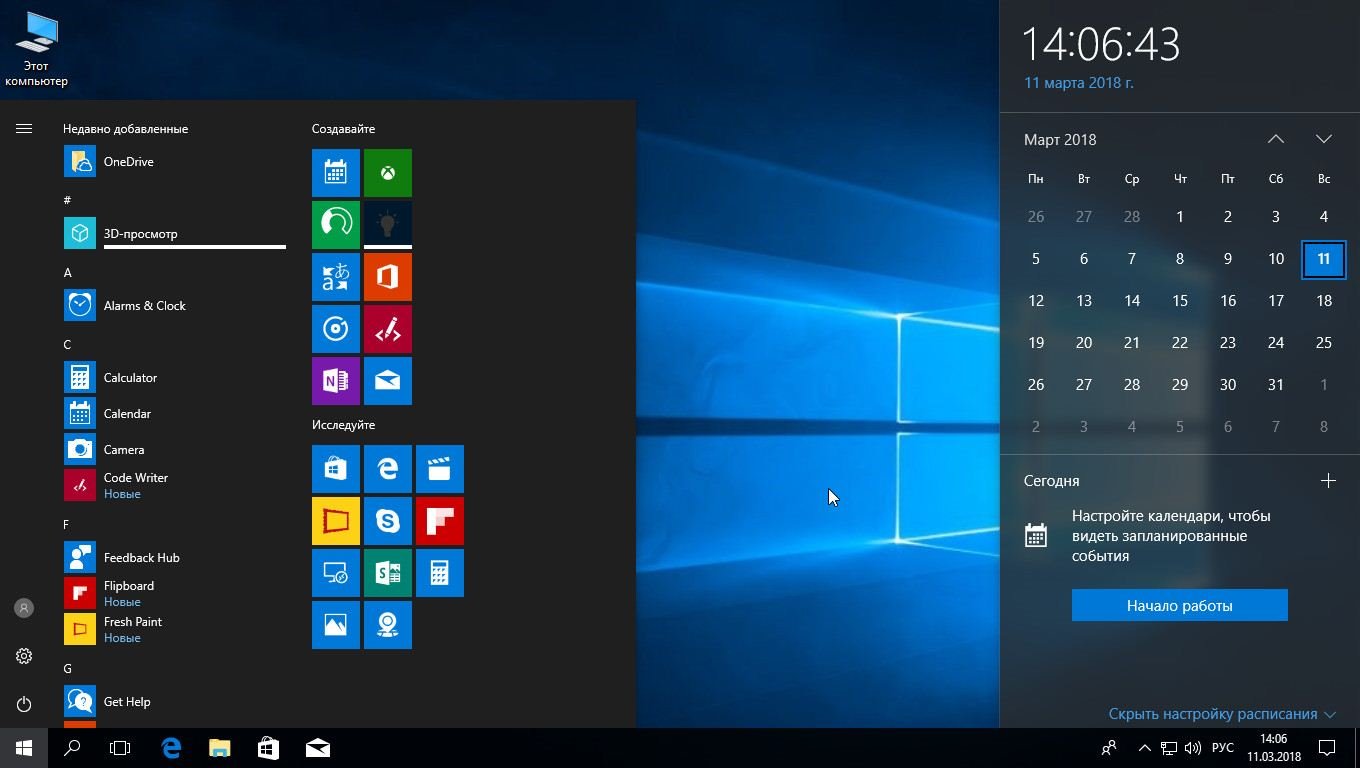Open the People icon in system tray
The height and width of the screenshot is (768, 1360).
(x=1109, y=748)
